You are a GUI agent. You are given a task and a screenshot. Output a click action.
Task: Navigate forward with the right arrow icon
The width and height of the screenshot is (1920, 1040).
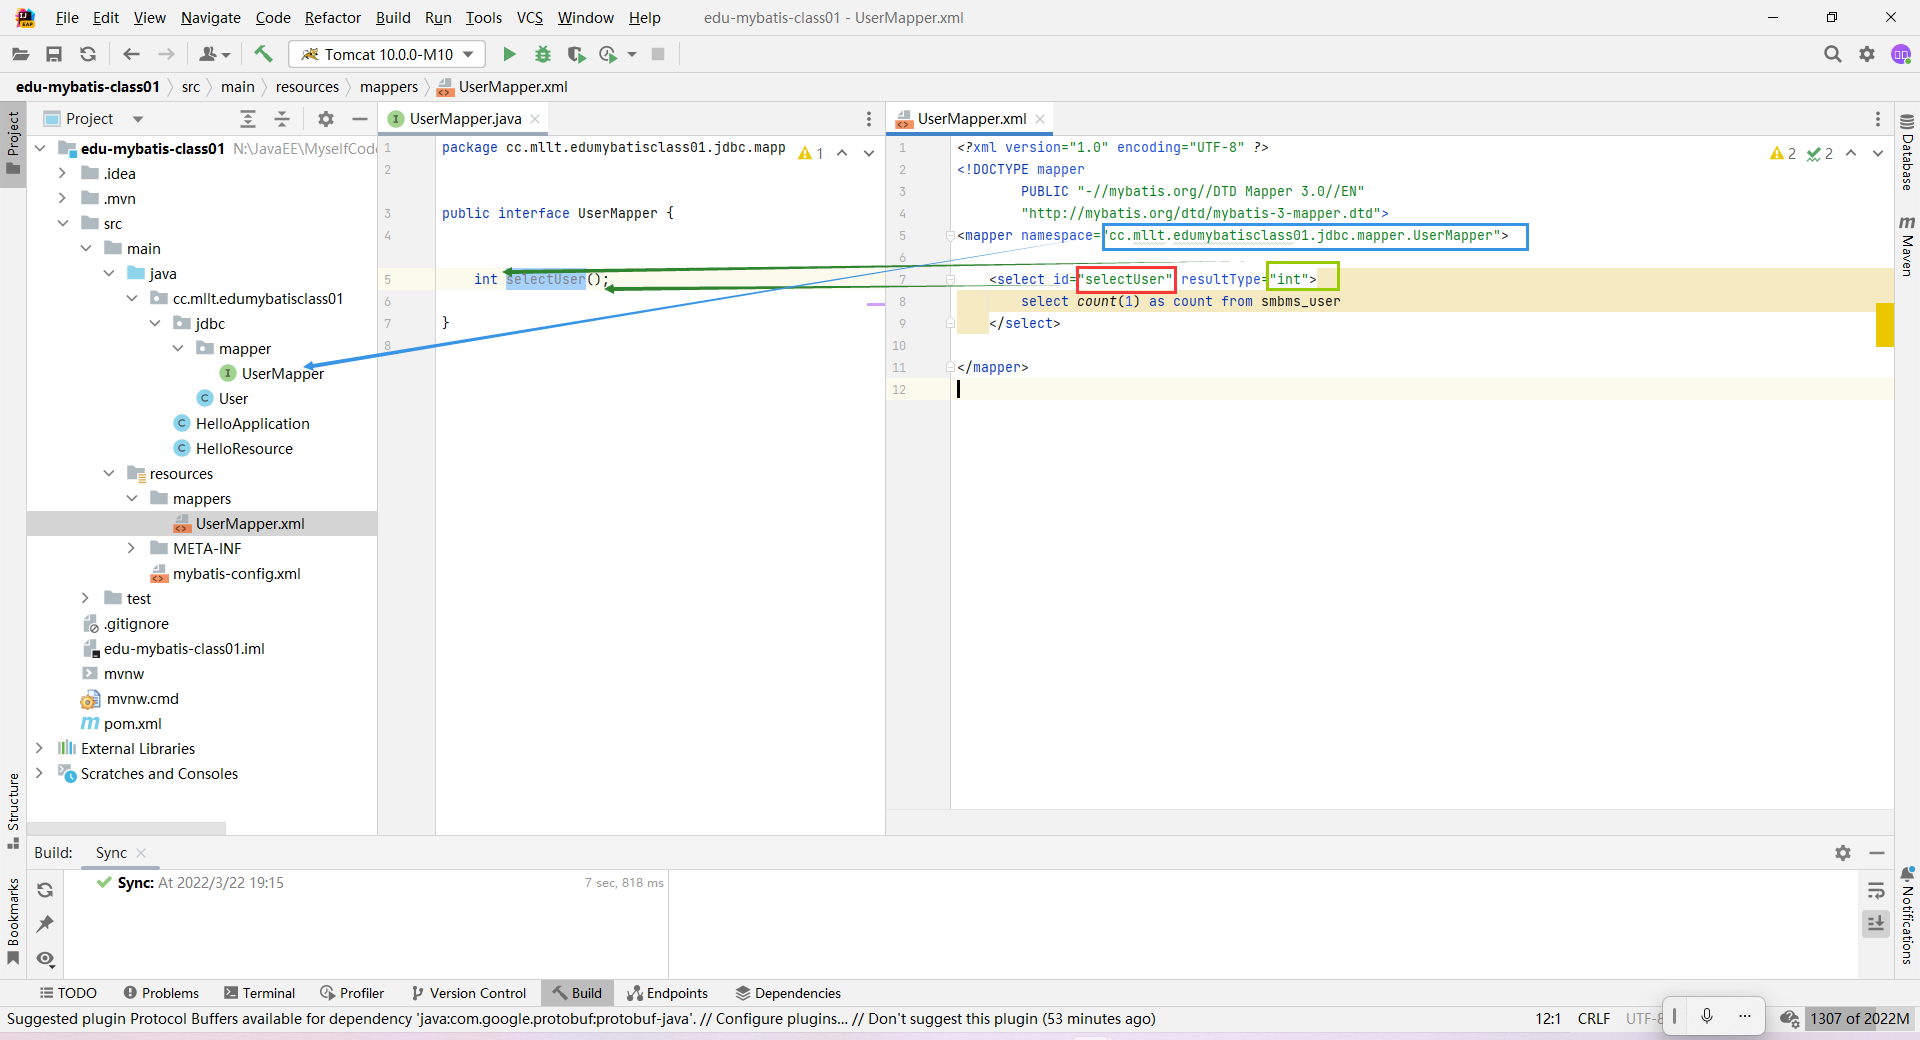166,54
